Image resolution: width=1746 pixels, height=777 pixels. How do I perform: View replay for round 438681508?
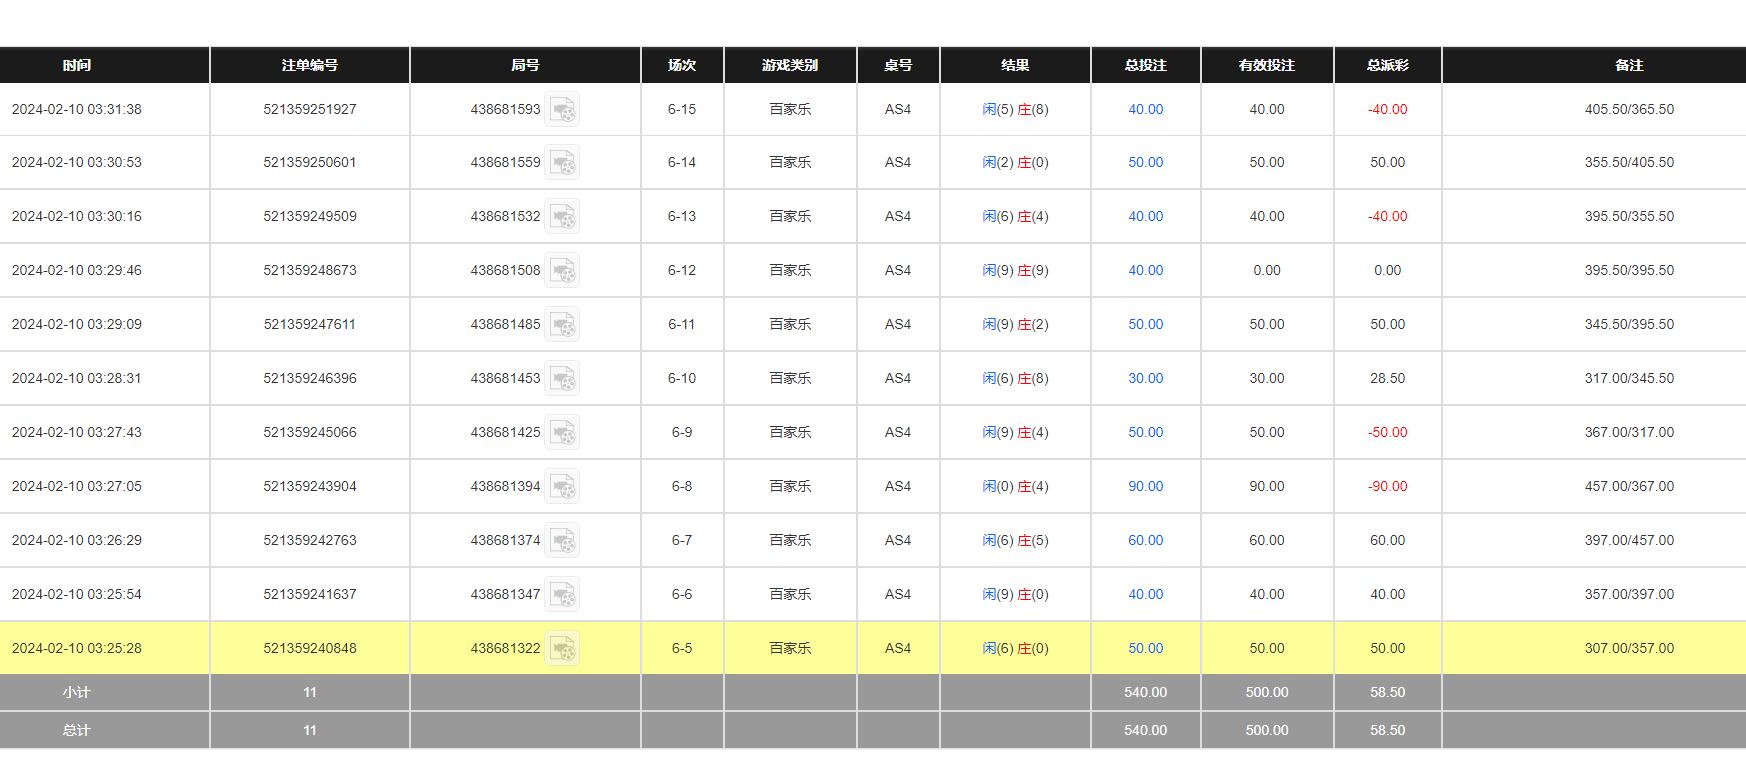click(562, 270)
